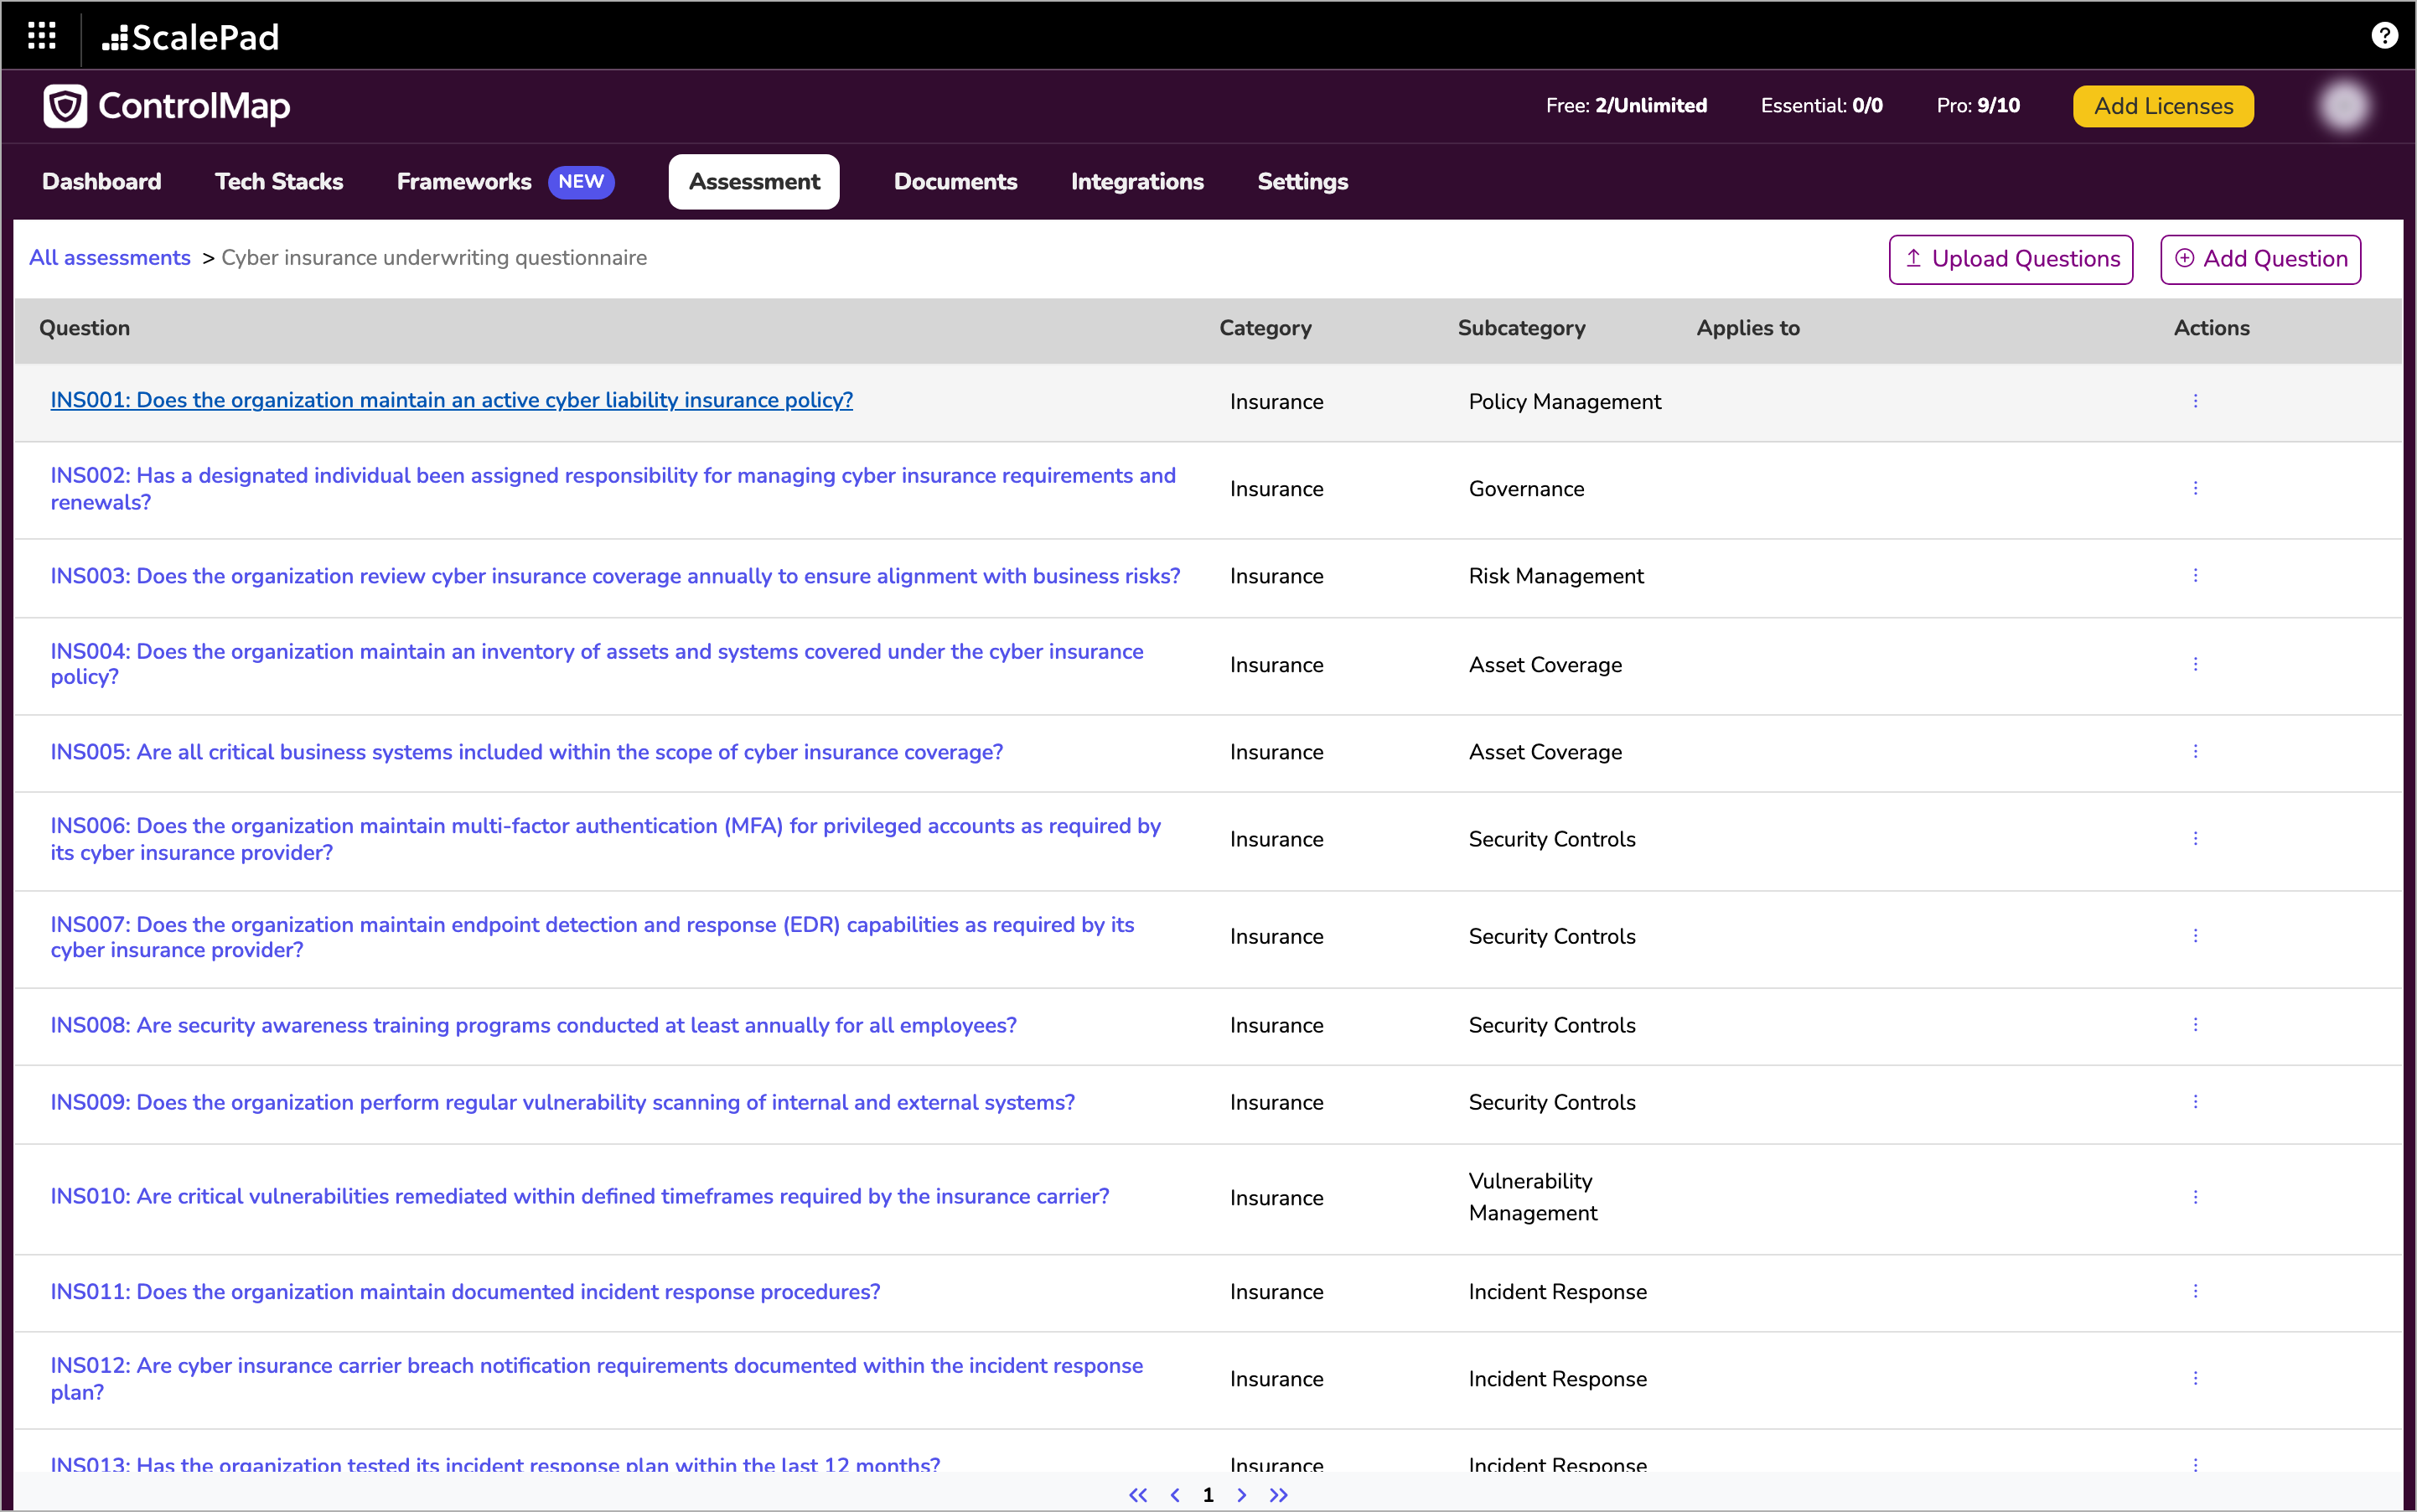Click the Subcategory column header

click(1521, 328)
